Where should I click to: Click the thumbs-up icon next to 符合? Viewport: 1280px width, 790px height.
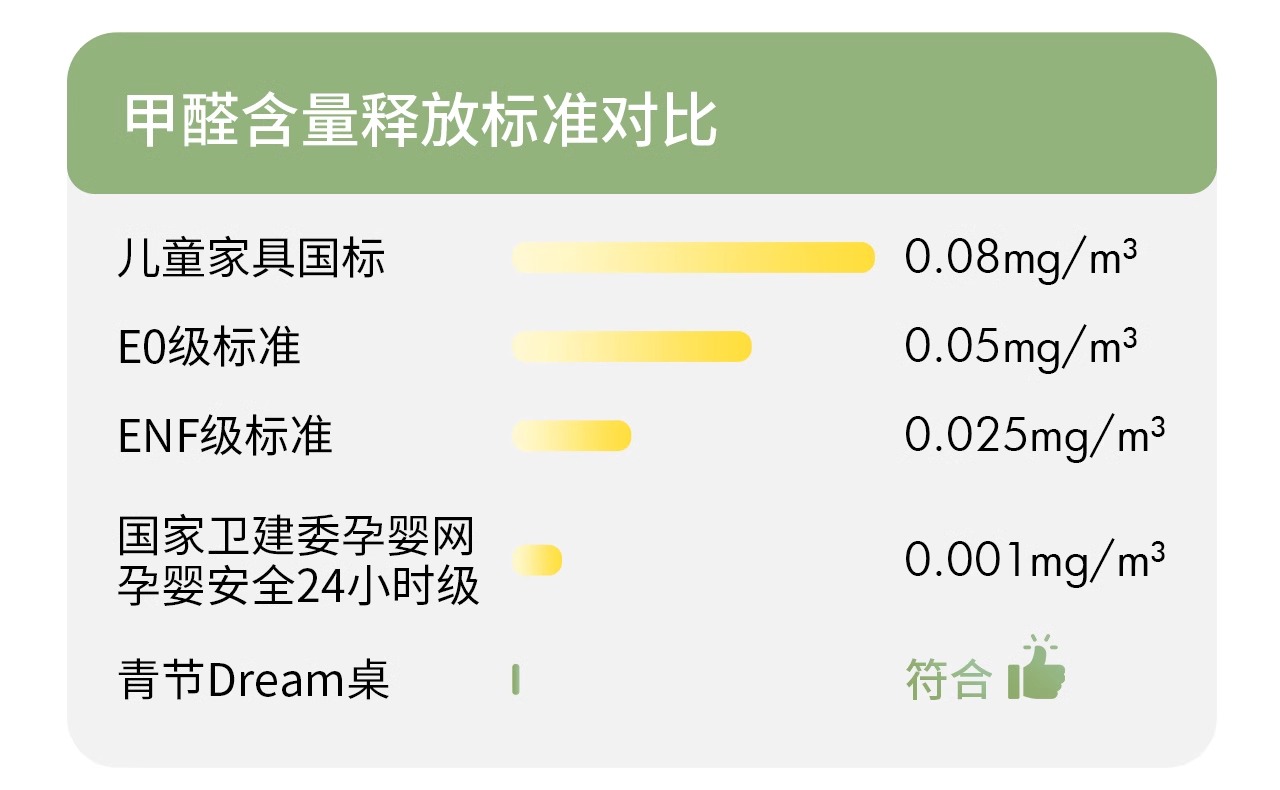pos(1036,668)
